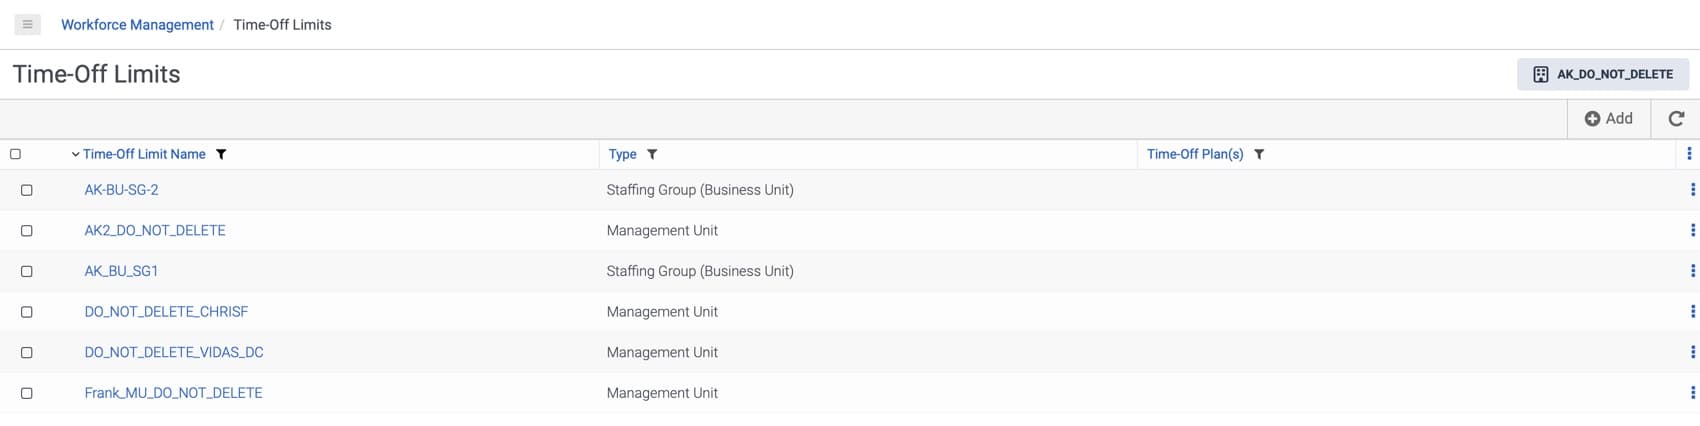Add a new time-off limit
The image size is (1700, 426).
(1608, 119)
